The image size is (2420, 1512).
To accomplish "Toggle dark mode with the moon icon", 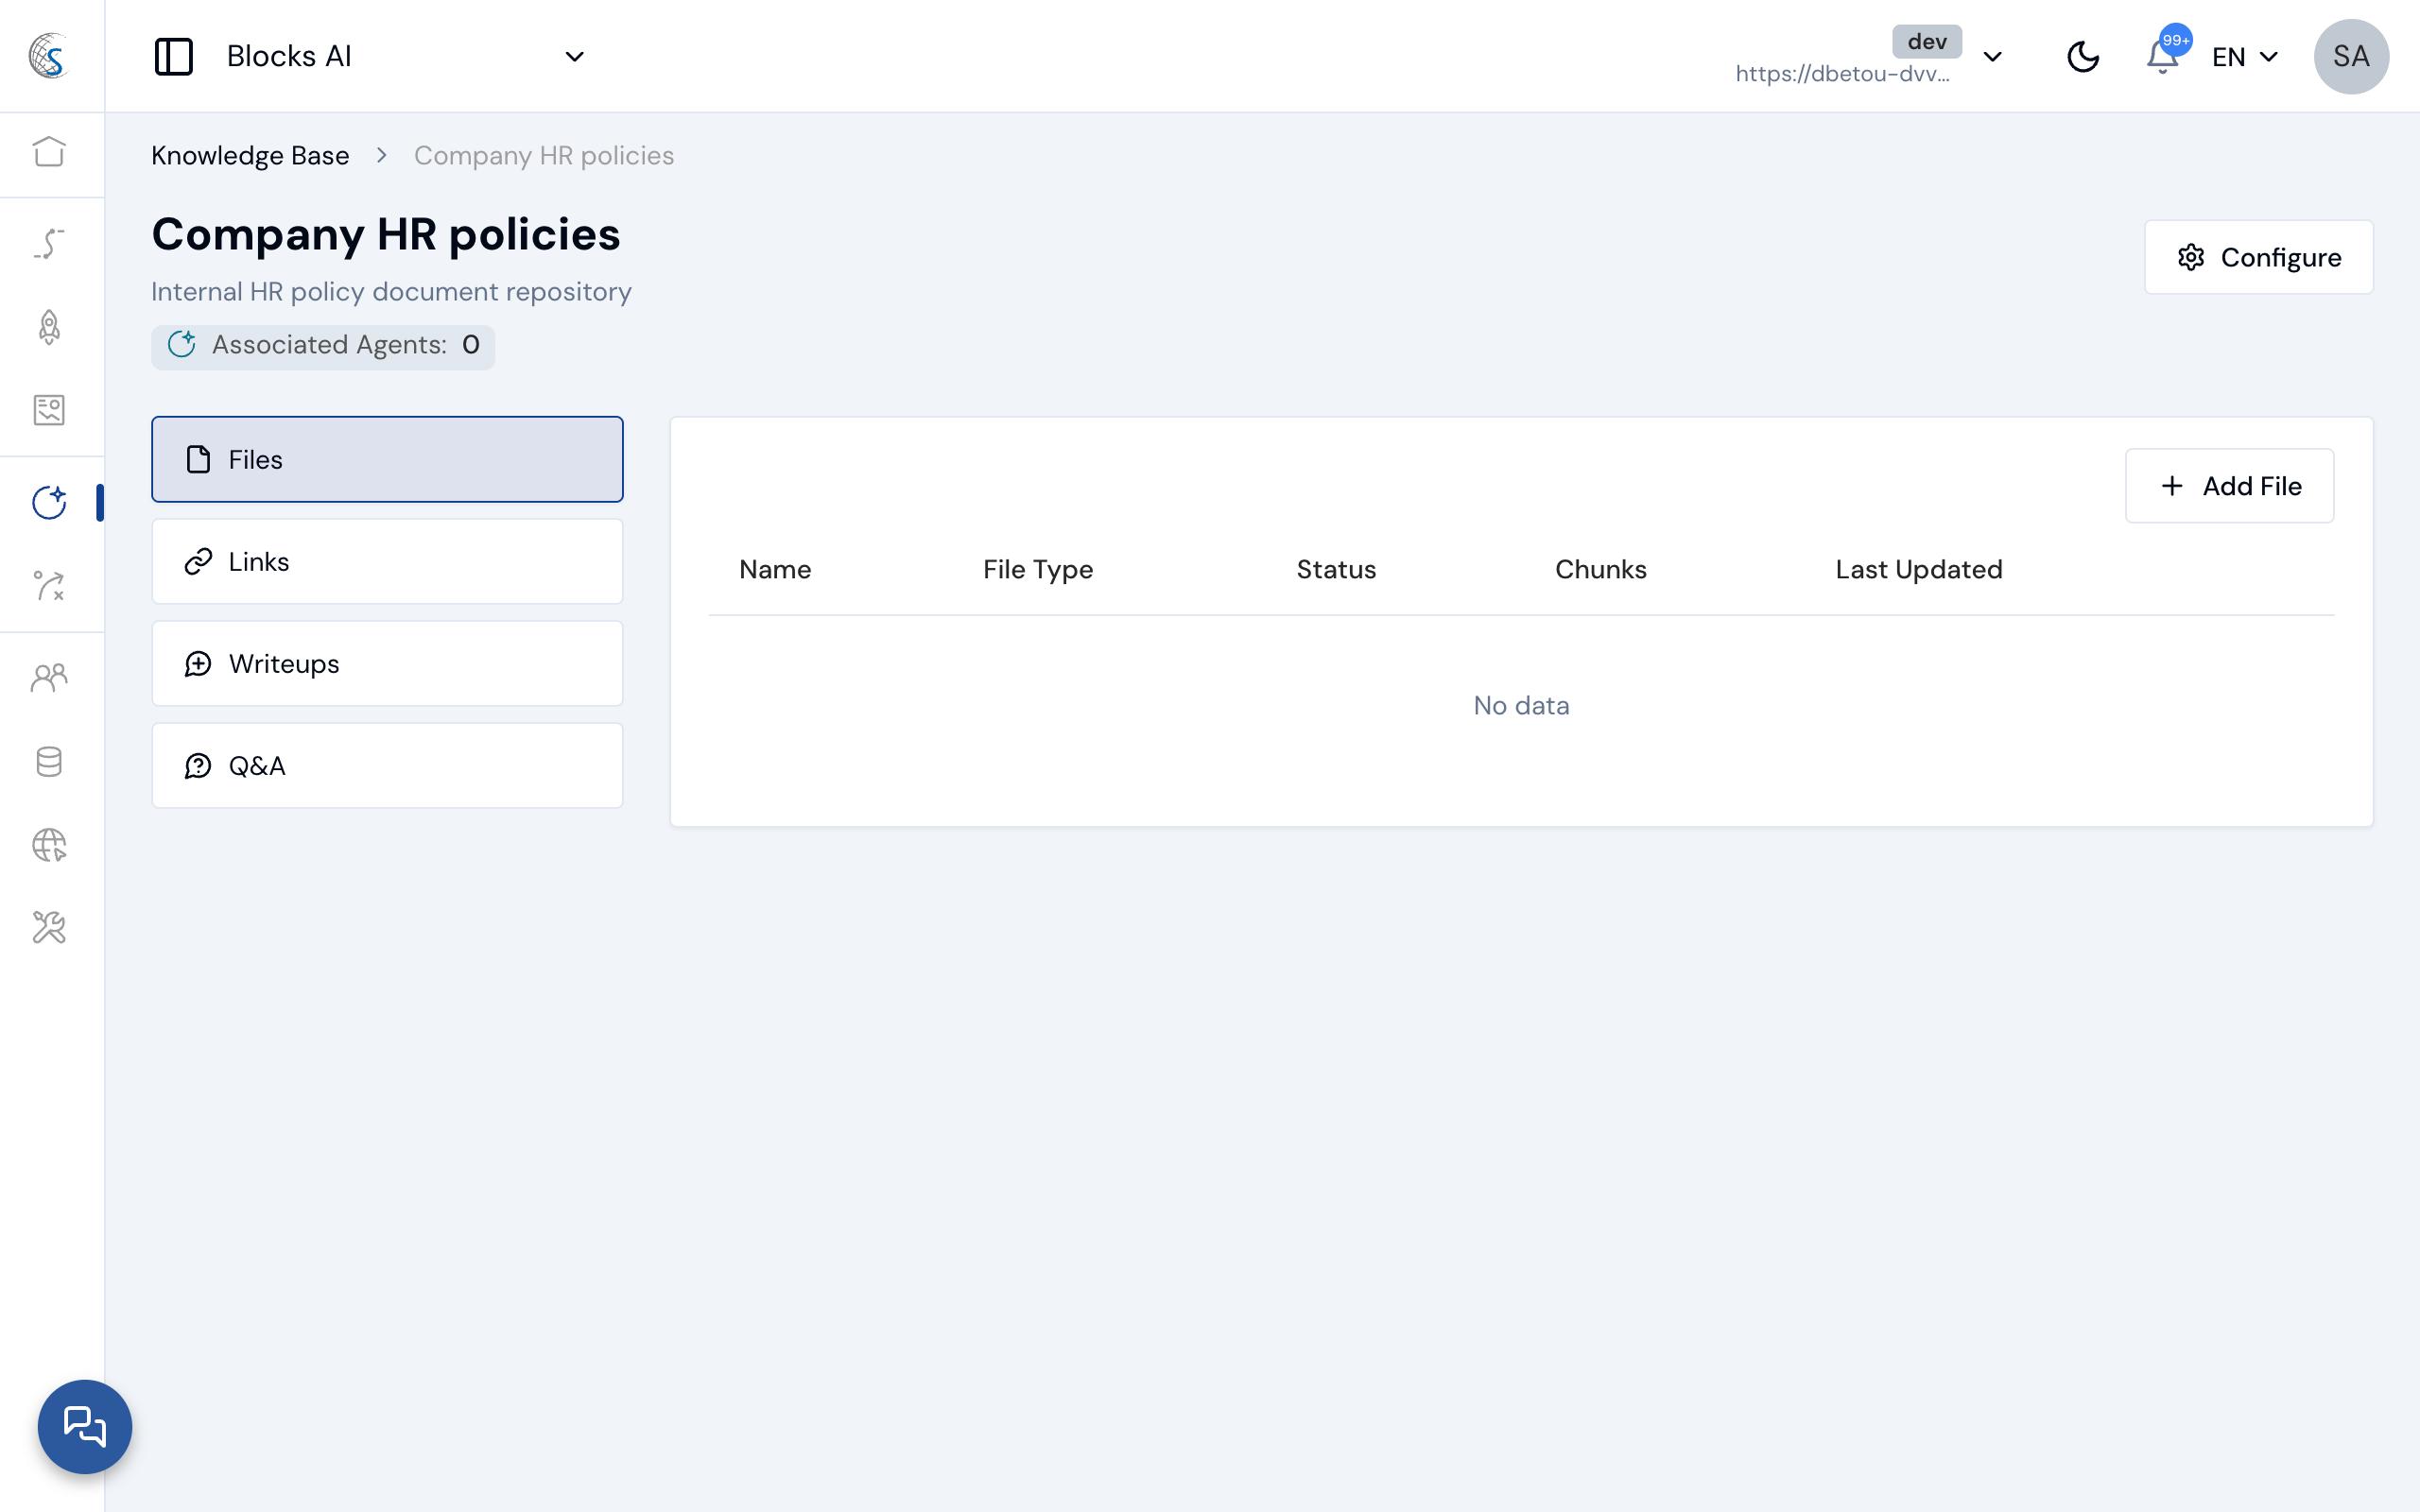I will coord(2084,56).
